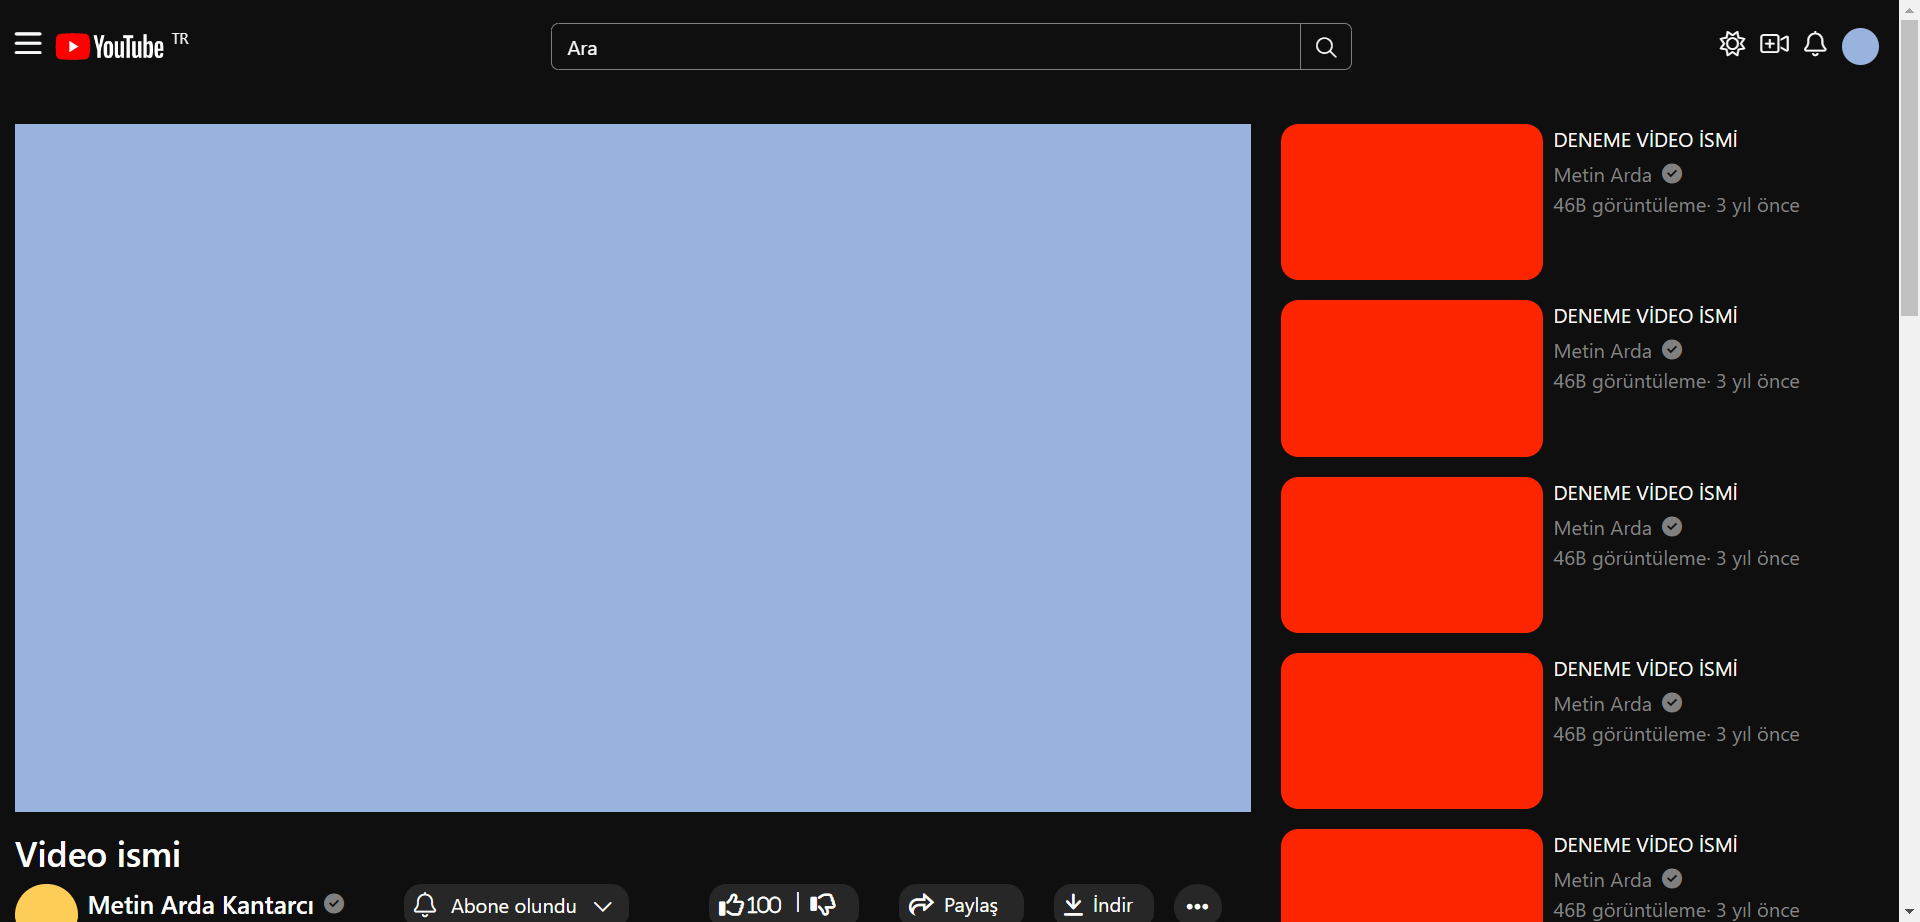Open the notifications bell
1920x922 pixels.
click(1815, 44)
